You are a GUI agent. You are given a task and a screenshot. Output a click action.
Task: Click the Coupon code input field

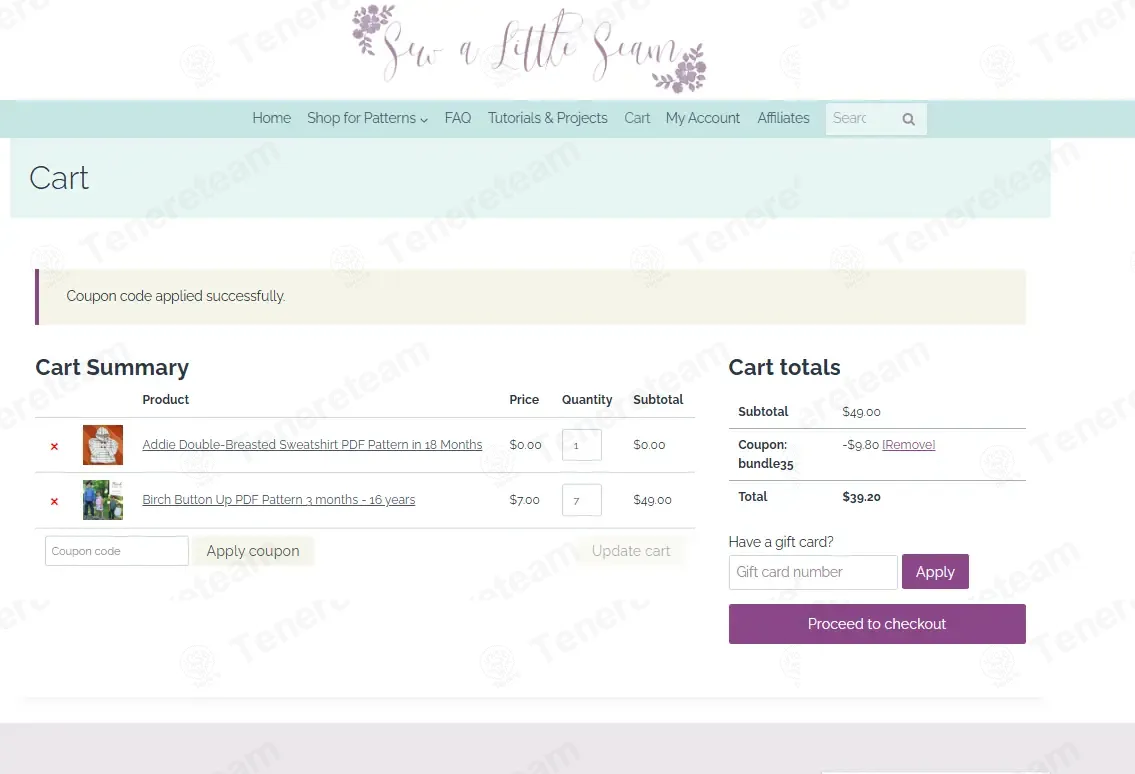tap(117, 551)
